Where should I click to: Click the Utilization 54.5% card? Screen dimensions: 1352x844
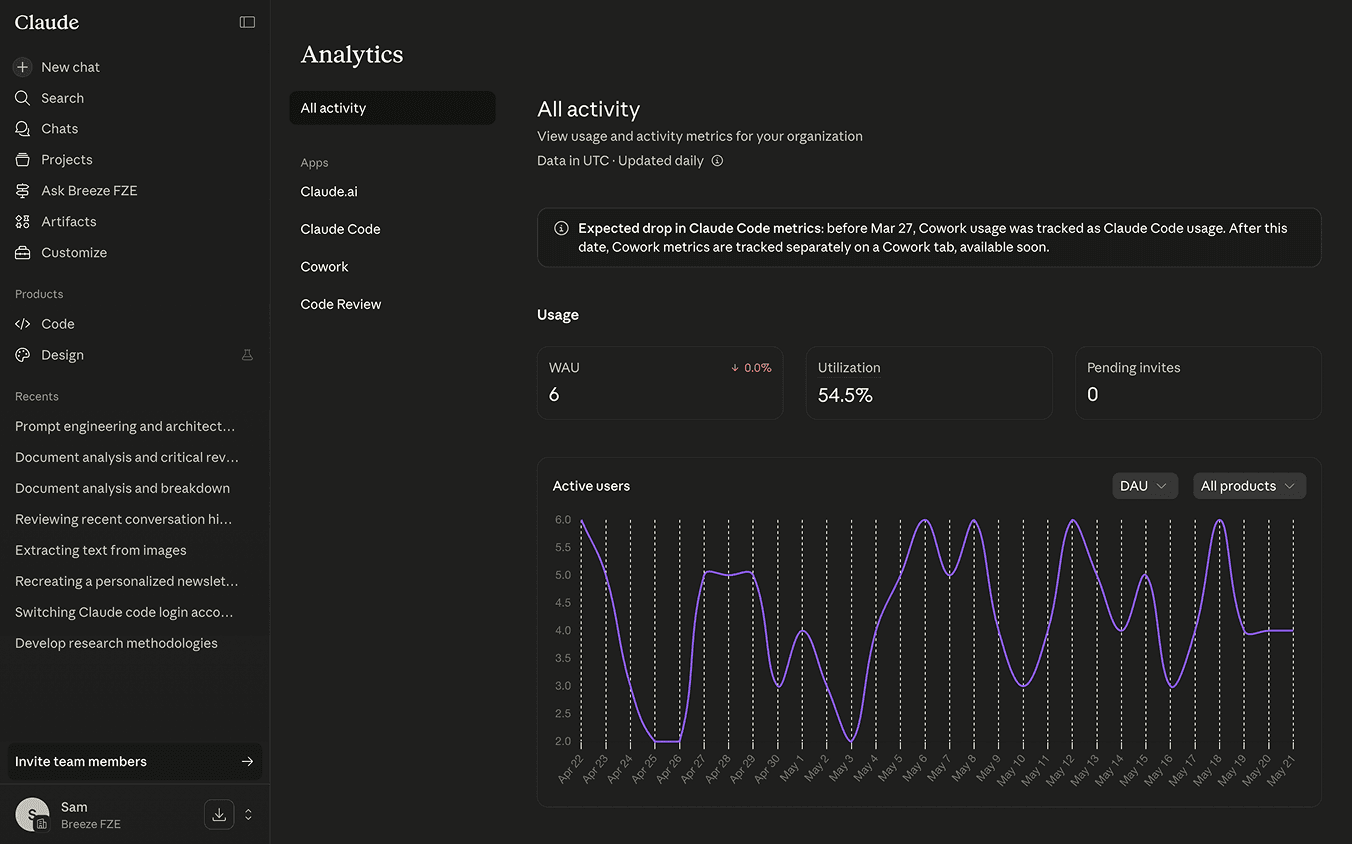(x=929, y=383)
